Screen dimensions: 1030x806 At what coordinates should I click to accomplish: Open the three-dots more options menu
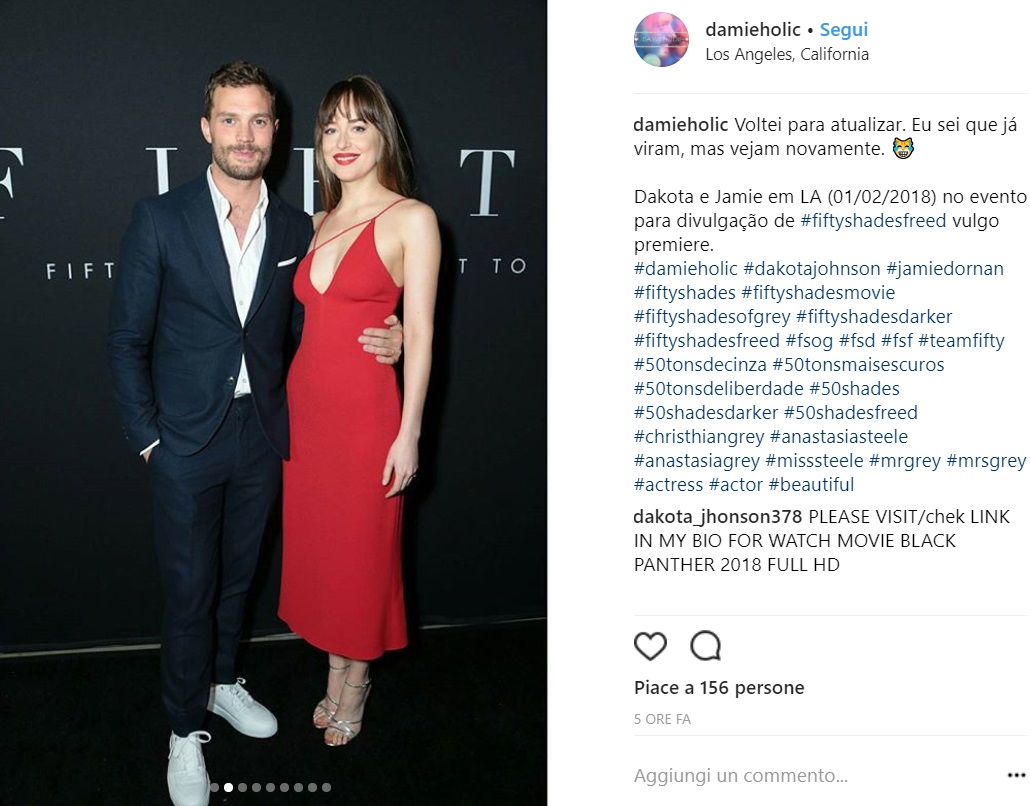pyautogui.click(x=1017, y=776)
